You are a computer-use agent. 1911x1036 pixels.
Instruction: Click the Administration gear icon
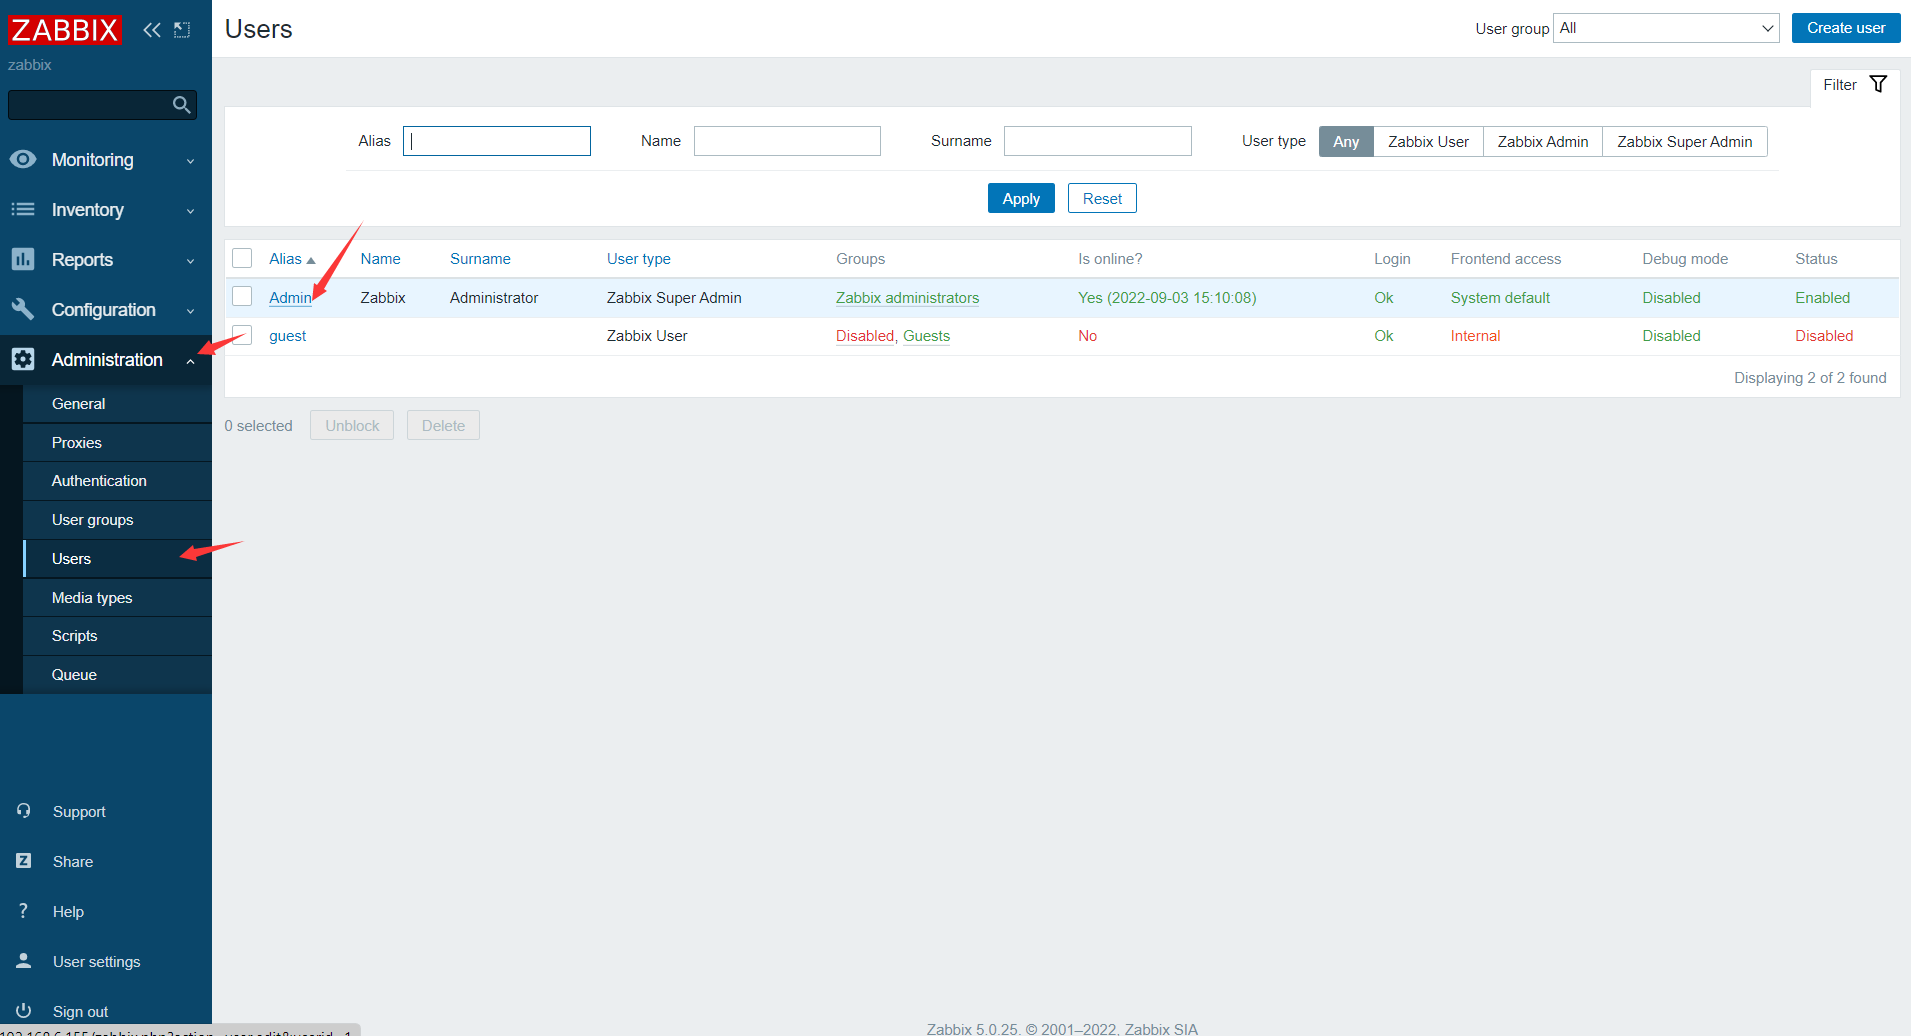click(x=23, y=359)
